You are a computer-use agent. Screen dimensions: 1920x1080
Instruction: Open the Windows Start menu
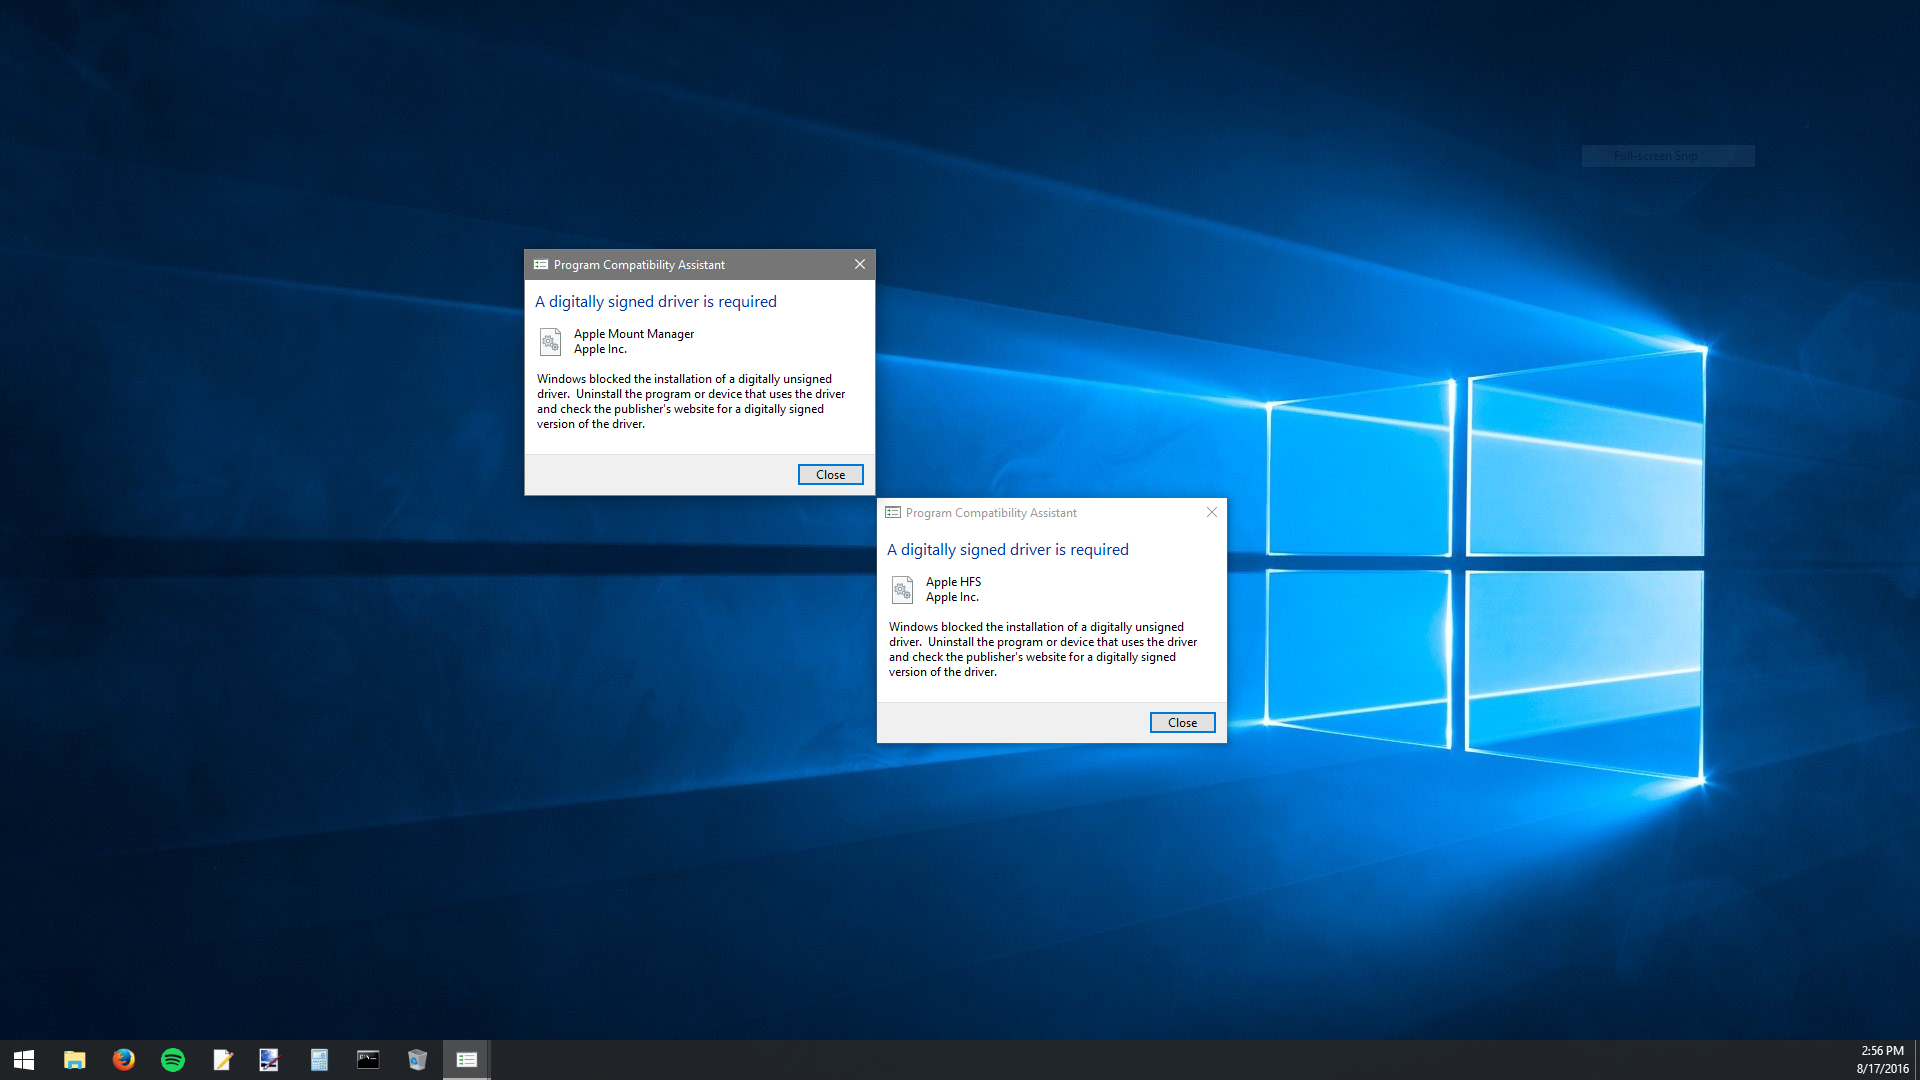tap(24, 1059)
